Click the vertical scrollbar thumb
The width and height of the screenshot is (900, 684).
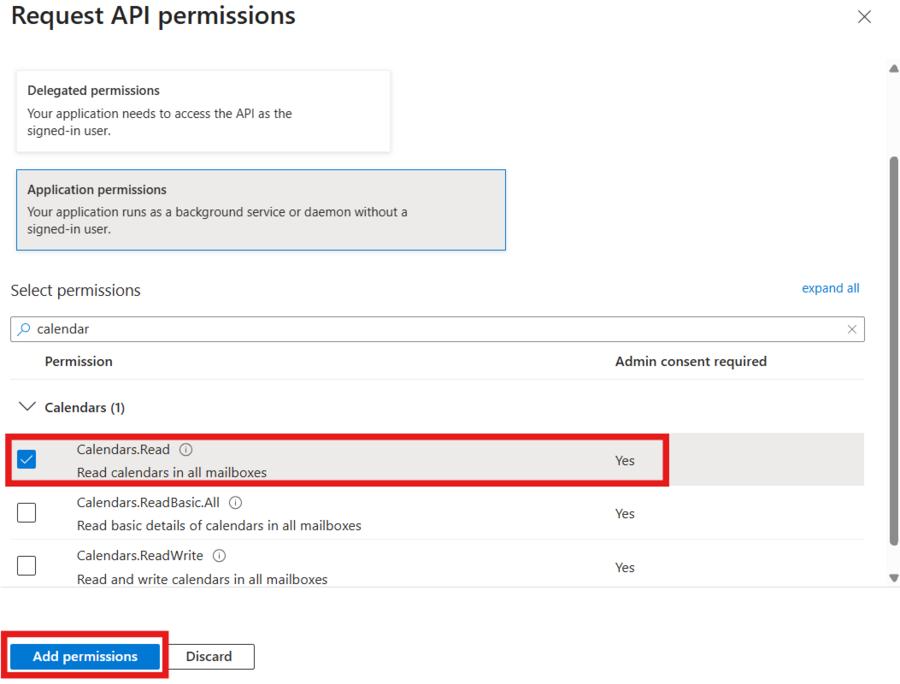click(x=894, y=351)
